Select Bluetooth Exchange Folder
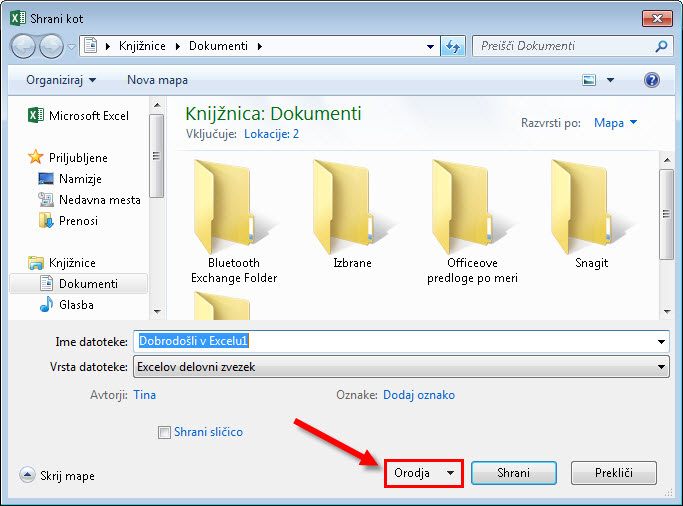683x506 pixels. coord(234,222)
